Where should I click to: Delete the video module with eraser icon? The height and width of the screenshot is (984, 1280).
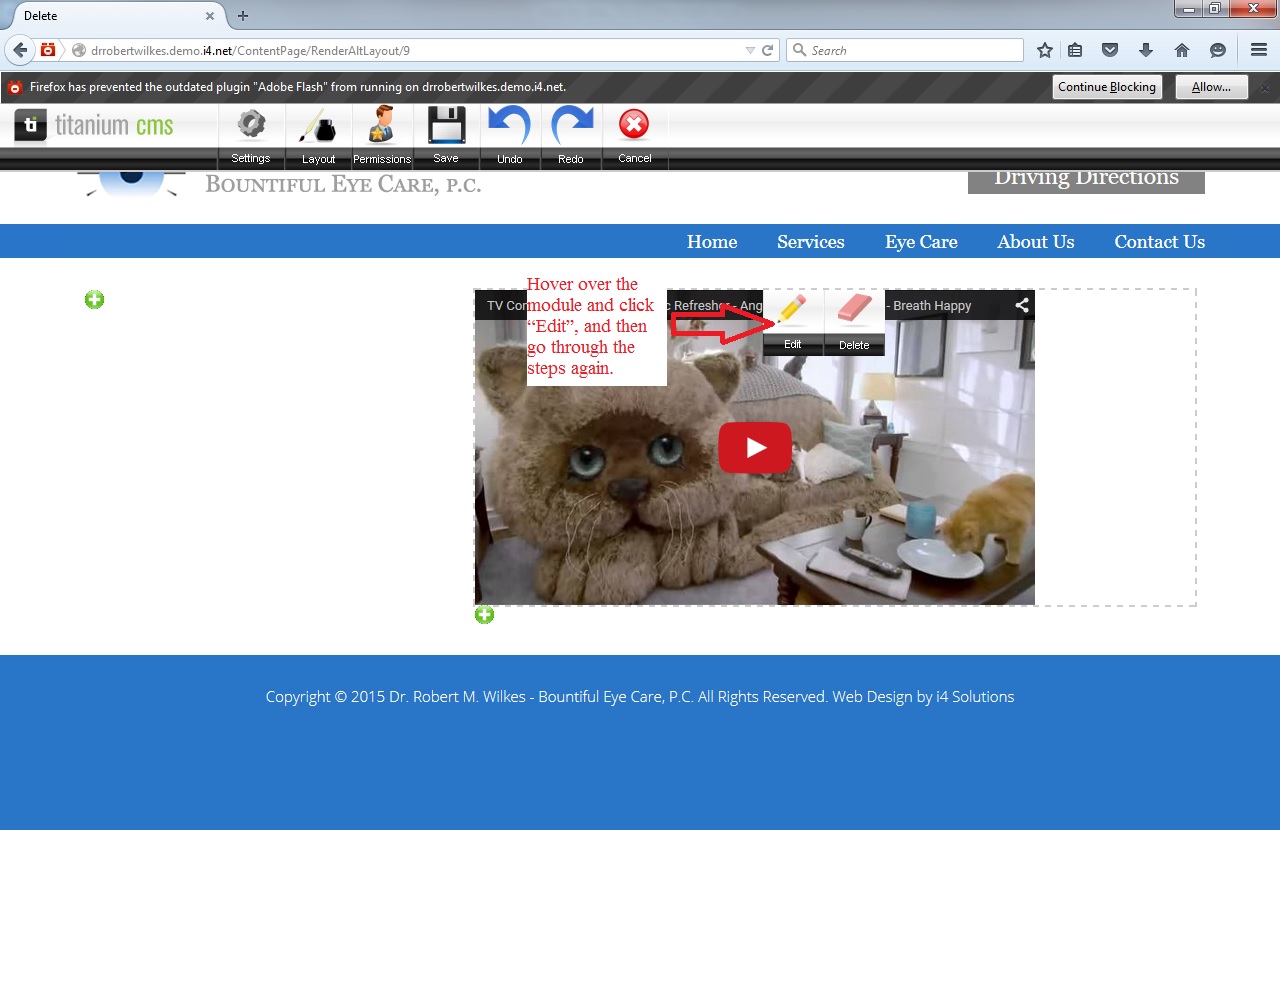tap(854, 320)
